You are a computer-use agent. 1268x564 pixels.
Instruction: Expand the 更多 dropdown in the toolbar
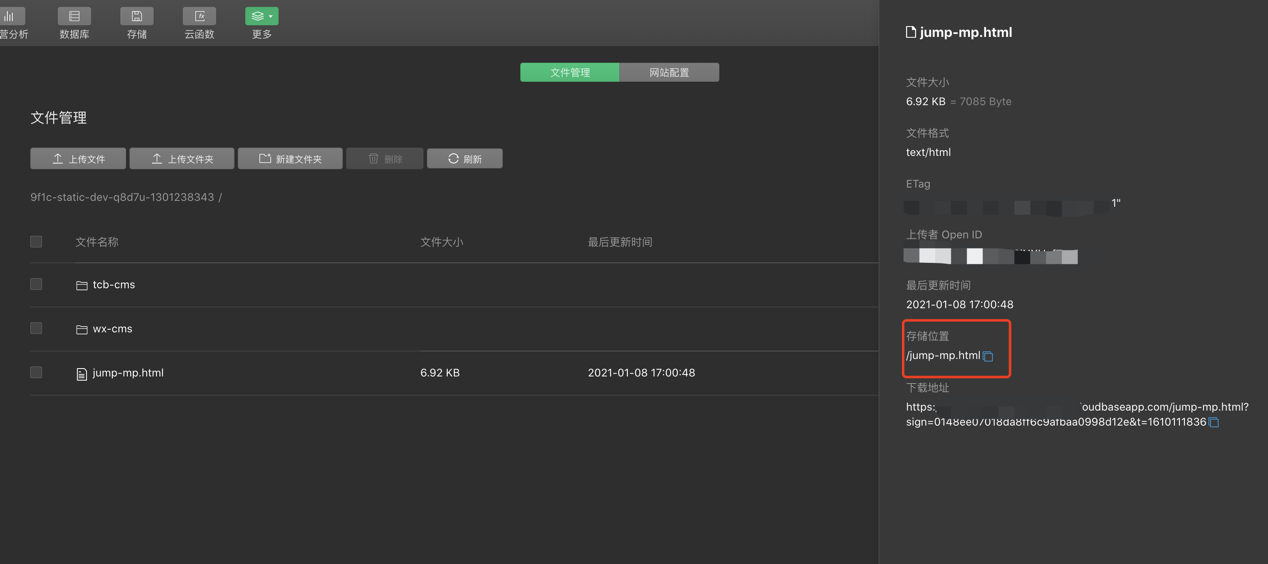pyautogui.click(x=262, y=17)
